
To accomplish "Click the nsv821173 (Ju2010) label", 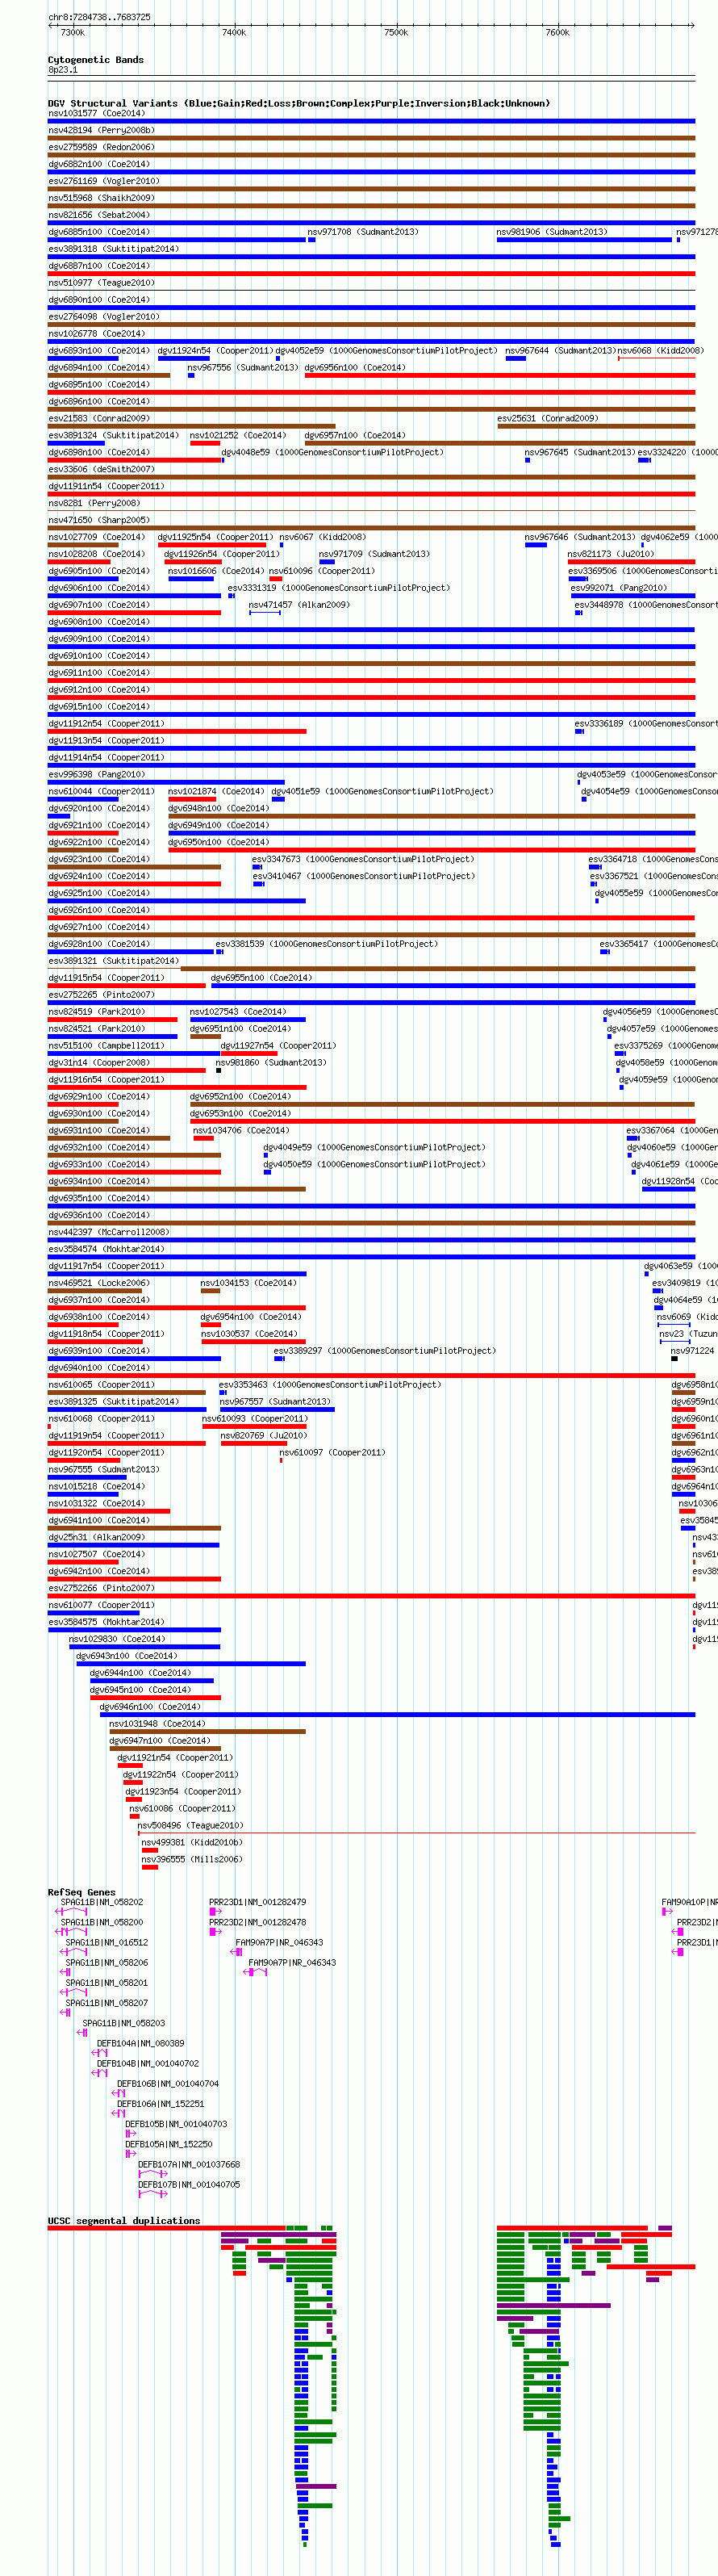I will pos(611,556).
